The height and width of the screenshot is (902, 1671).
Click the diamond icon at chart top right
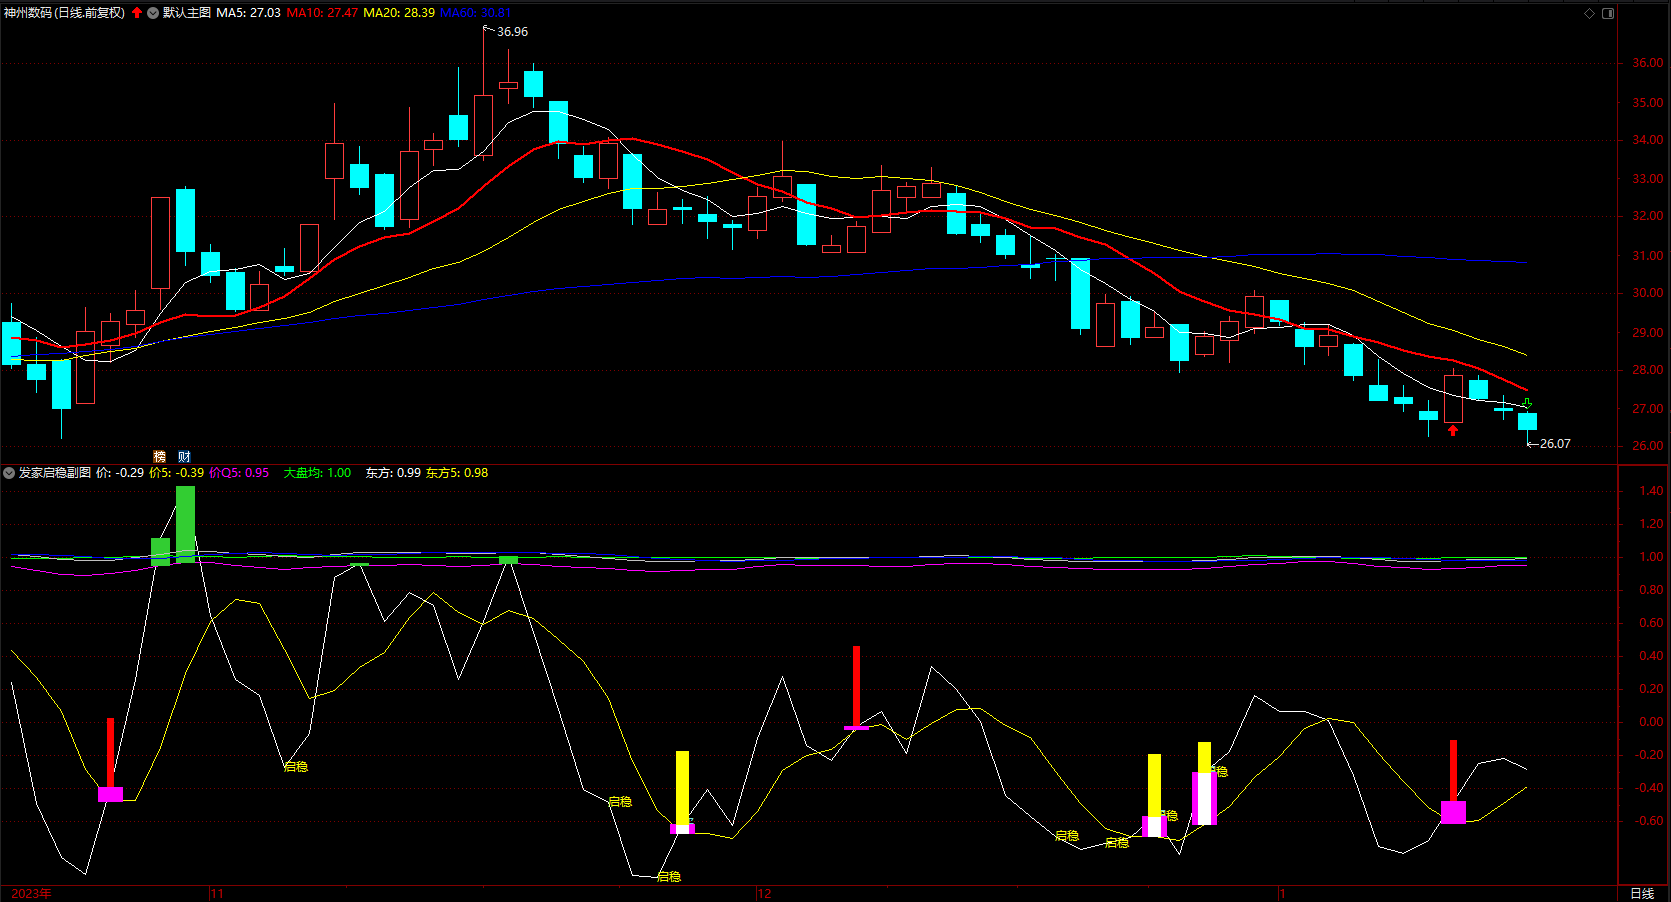click(x=1589, y=13)
